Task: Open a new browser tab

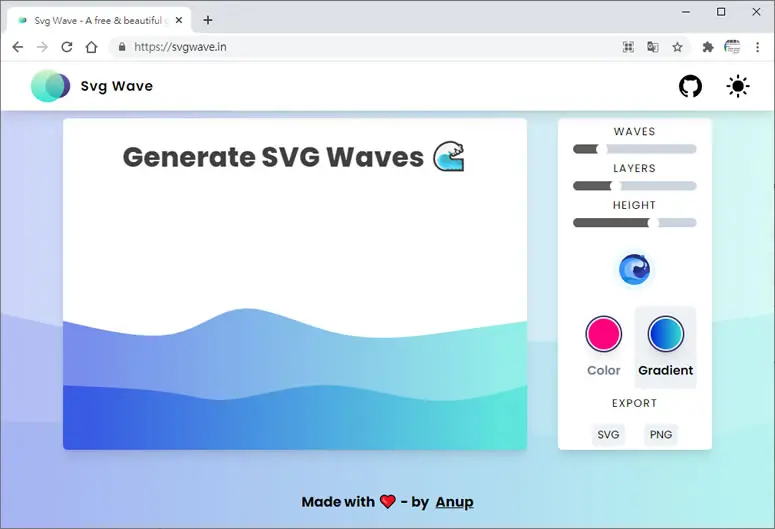Action: tap(208, 20)
